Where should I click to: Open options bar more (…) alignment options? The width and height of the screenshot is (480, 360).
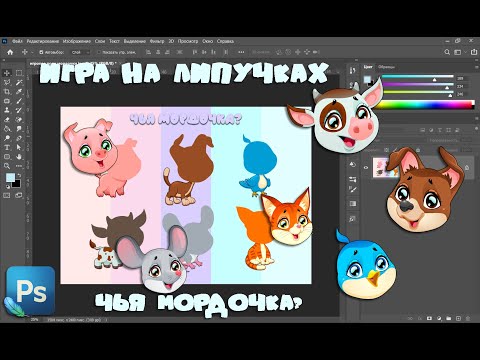pyautogui.click(x=241, y=52)
